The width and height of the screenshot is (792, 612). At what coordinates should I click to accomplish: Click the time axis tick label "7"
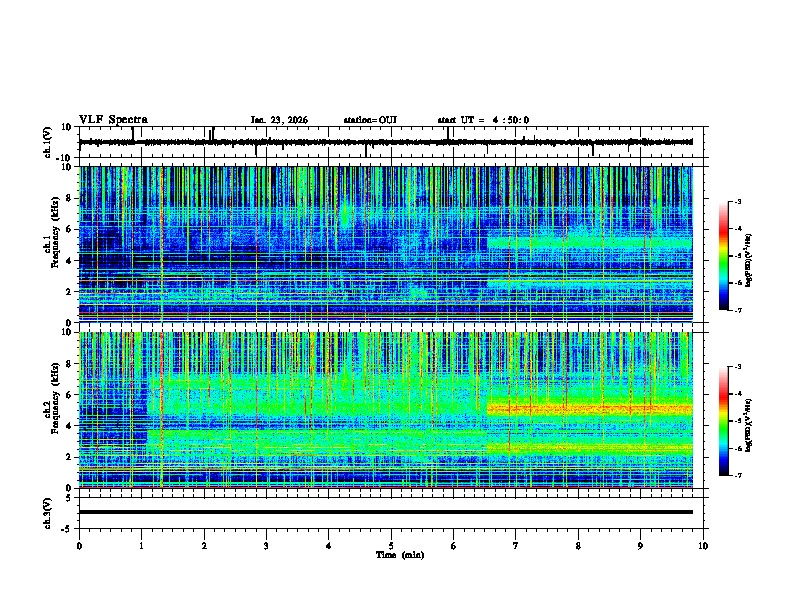516,546
